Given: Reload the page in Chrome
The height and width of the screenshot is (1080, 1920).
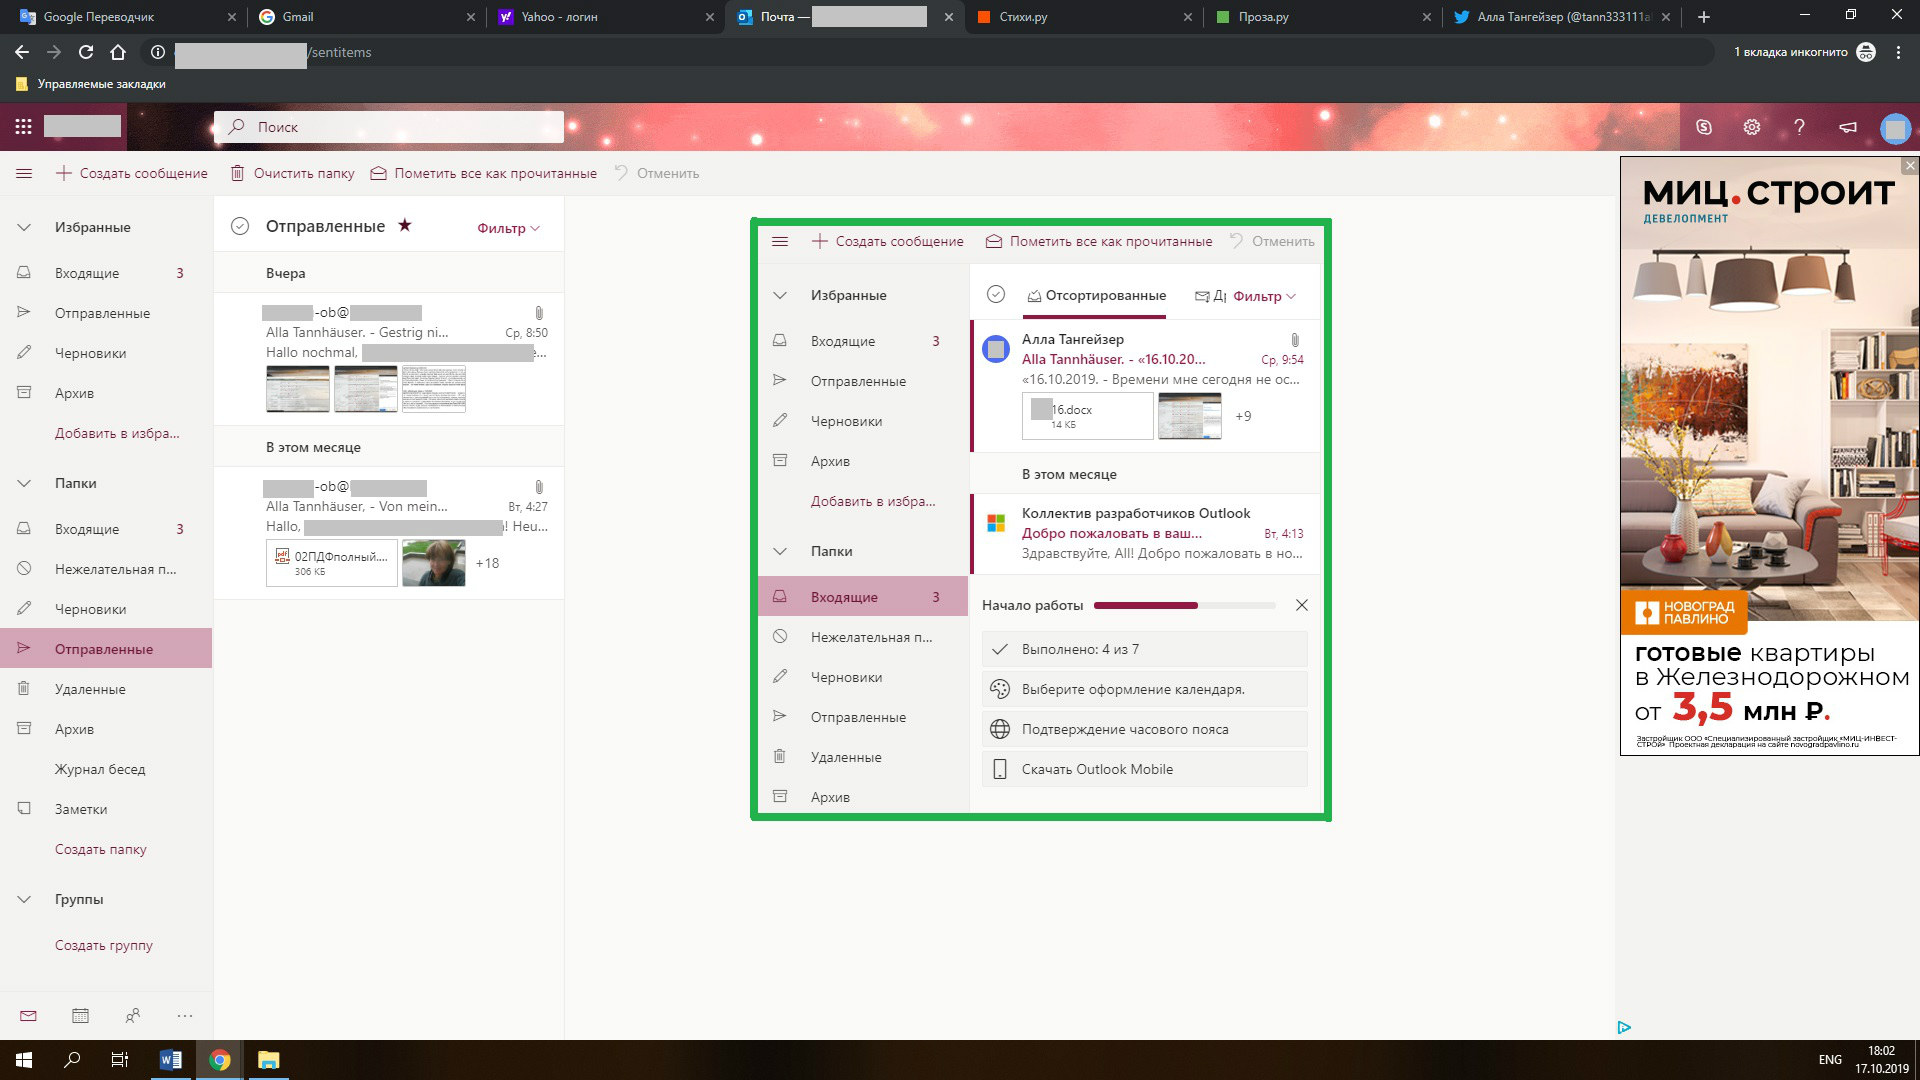Looking at the screenshot, I should 86,52.
